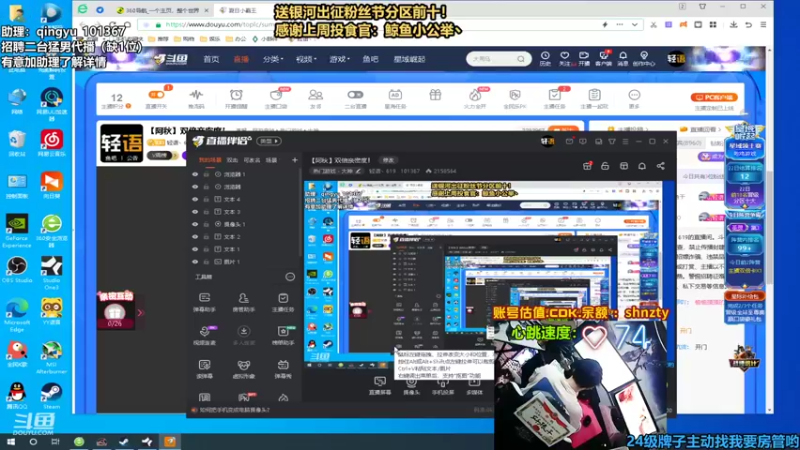Open 开播提醒 alarm clock icon

coord(236,98)
